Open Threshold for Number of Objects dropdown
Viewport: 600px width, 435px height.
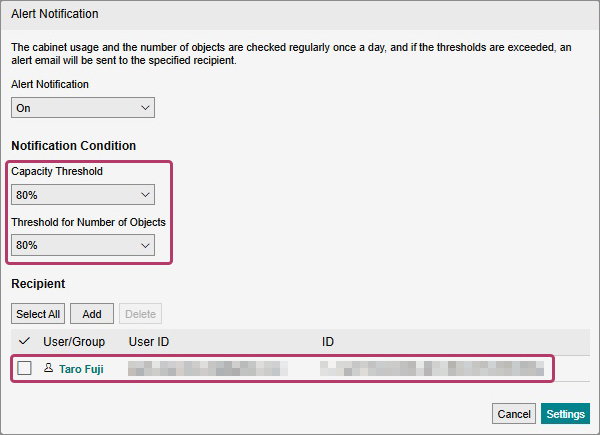(83, 245)
